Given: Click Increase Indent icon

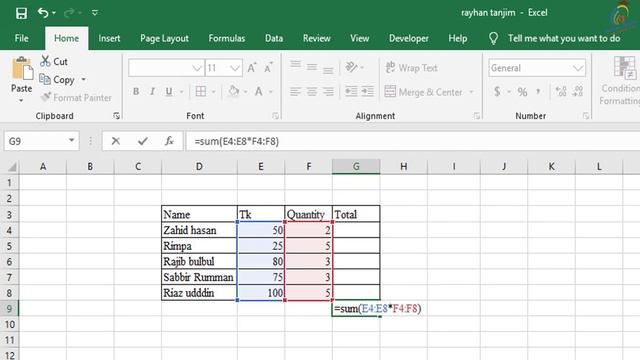Looking at the screenshot, I should (x=367, y=91).
